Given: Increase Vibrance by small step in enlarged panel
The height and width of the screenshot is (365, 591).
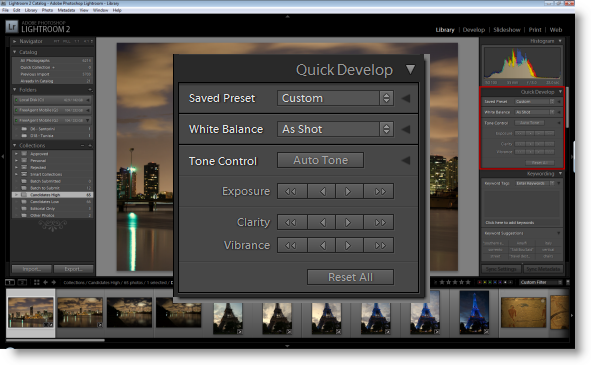Looking at the screenshot, I should (x=349, y=245).
